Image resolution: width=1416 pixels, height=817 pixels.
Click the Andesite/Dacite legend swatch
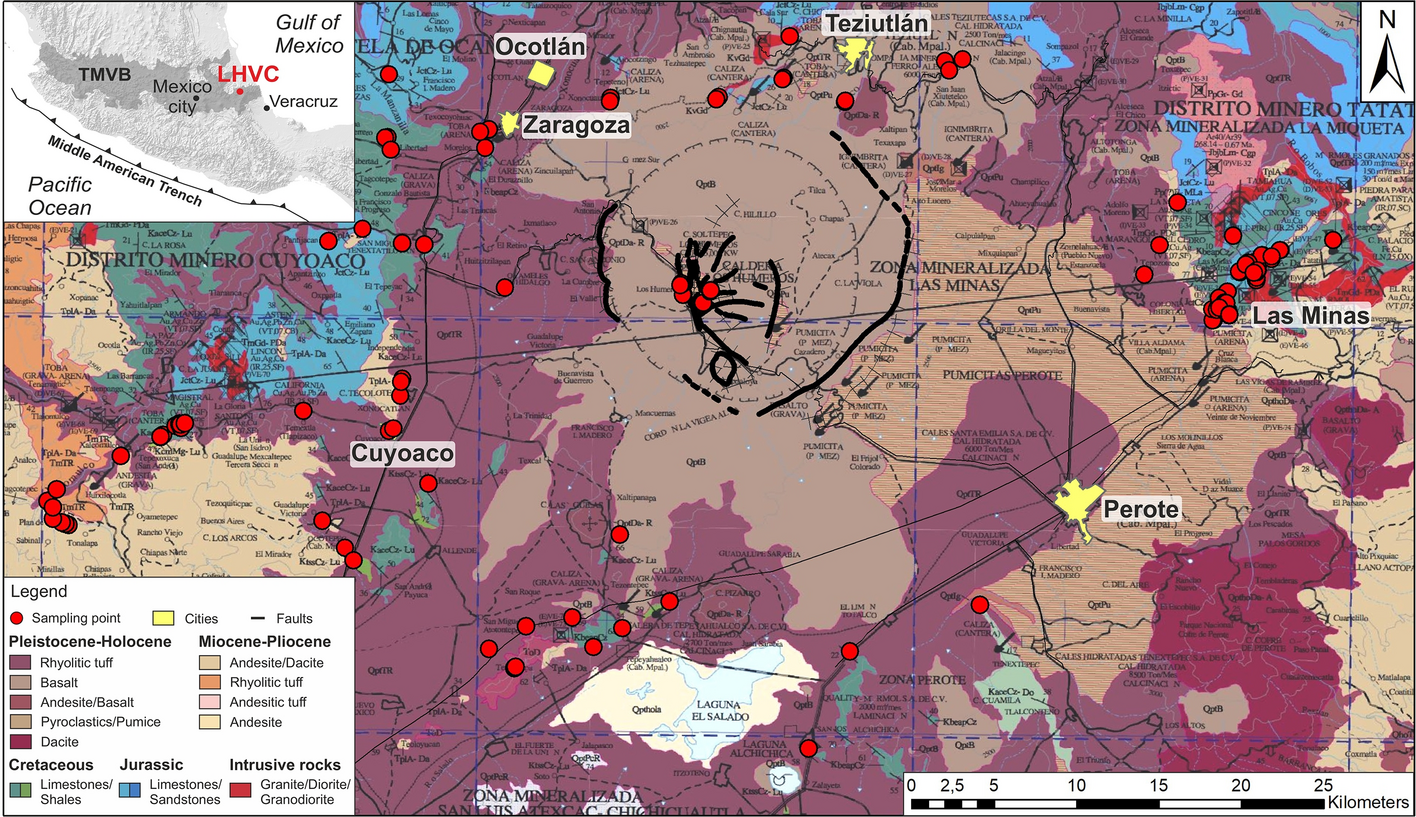tap(209, 661)
